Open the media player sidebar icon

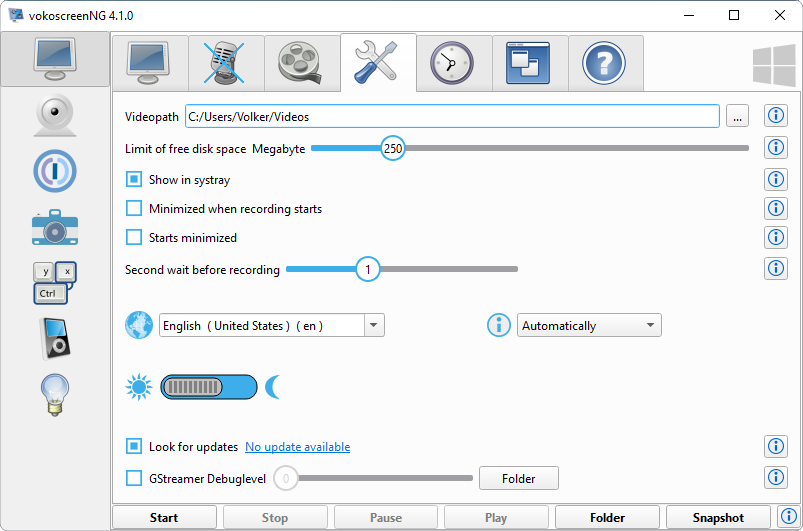tap(55, 338)
